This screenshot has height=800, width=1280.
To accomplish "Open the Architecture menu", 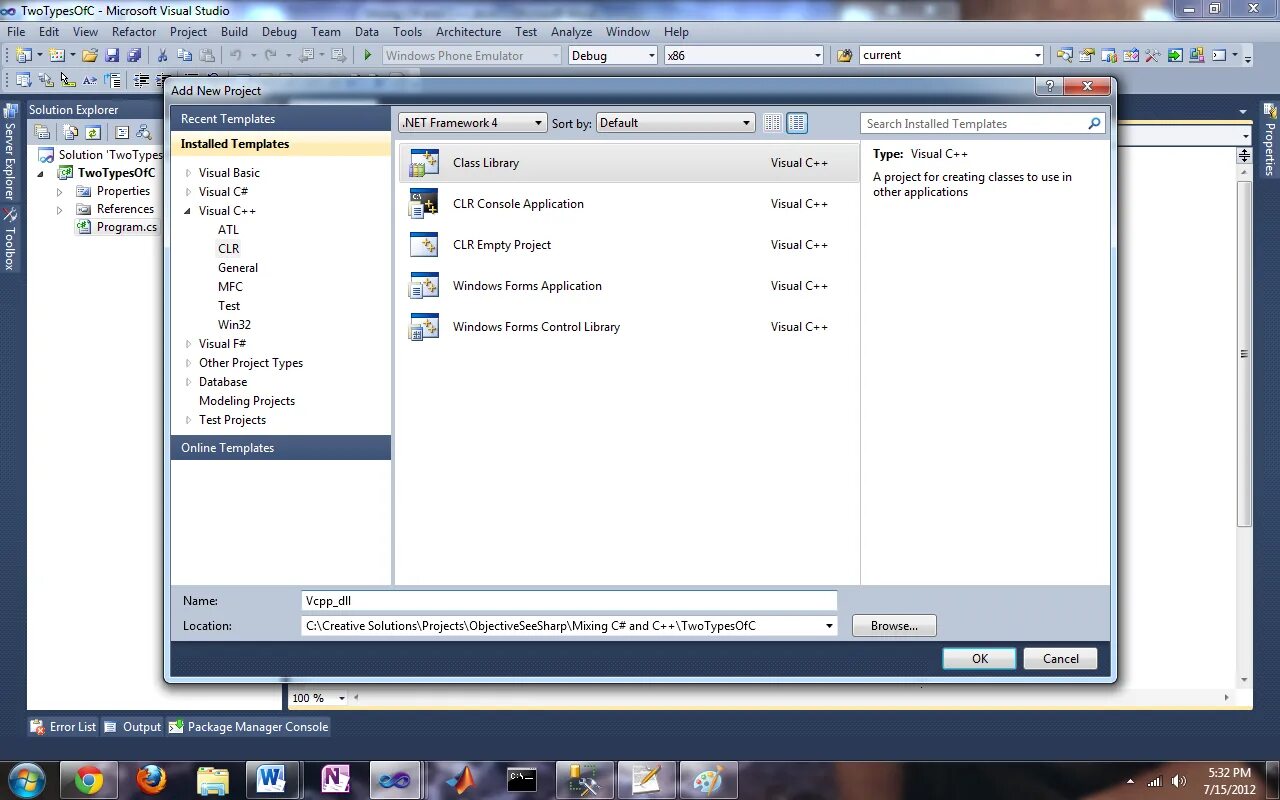I will point(468,32).
